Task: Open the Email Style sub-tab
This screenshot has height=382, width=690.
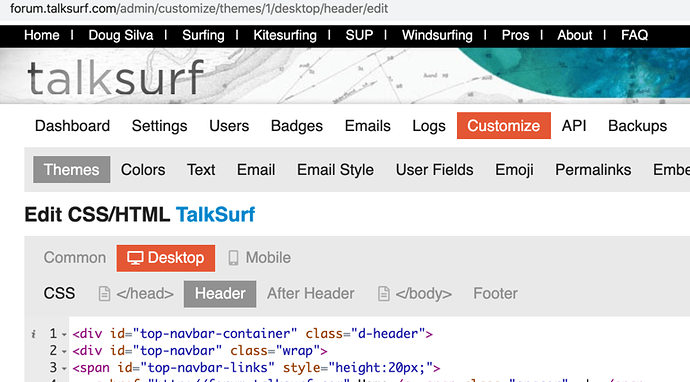Action: [x=335, y=170]
